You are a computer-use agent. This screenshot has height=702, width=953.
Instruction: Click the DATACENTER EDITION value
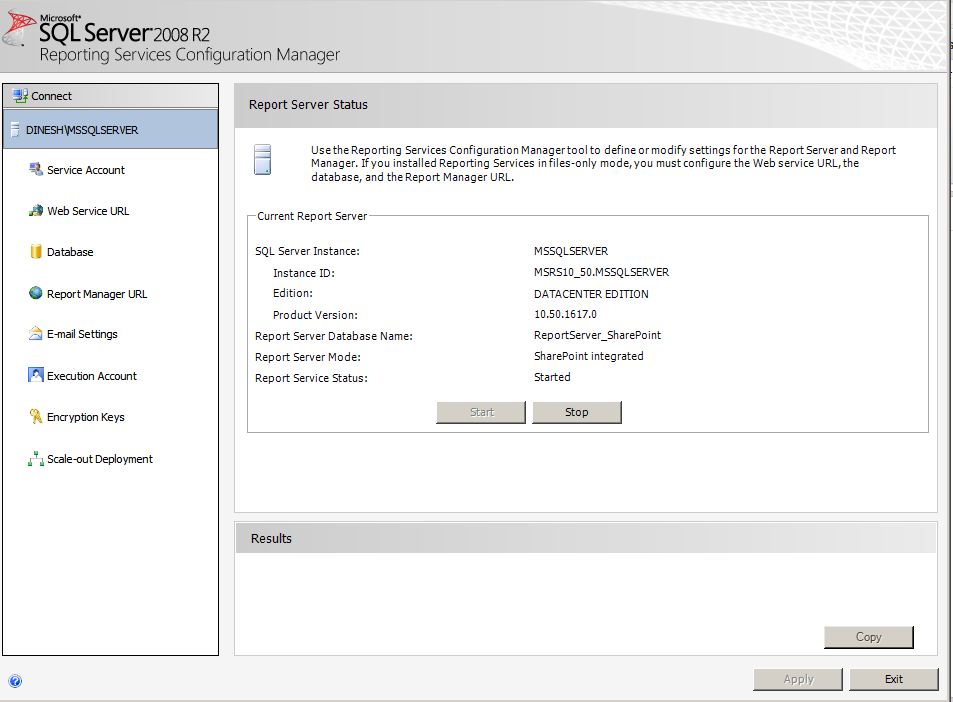pos(591,294)
